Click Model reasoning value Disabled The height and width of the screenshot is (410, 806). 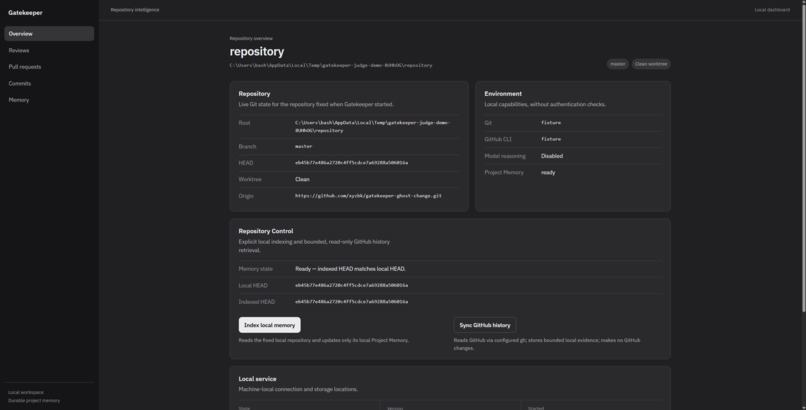552,156
